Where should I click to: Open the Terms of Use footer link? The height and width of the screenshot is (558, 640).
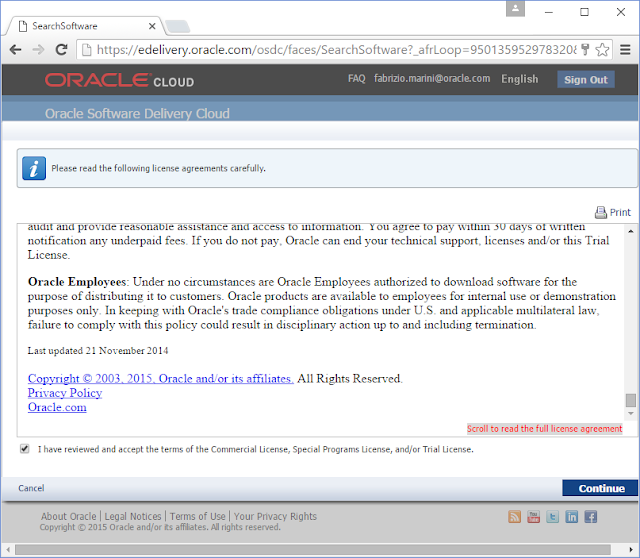pos(198,516)
